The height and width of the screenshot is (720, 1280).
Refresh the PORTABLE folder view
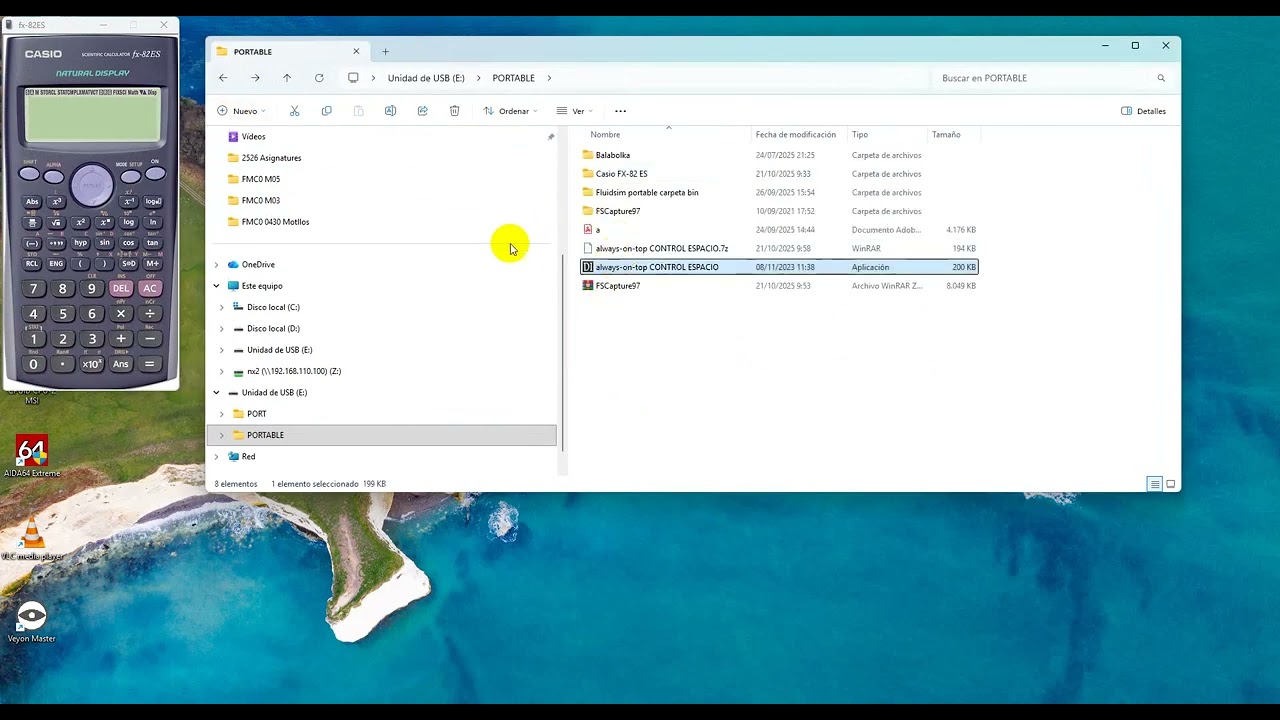pyautogui.click(x=319, y=78)
